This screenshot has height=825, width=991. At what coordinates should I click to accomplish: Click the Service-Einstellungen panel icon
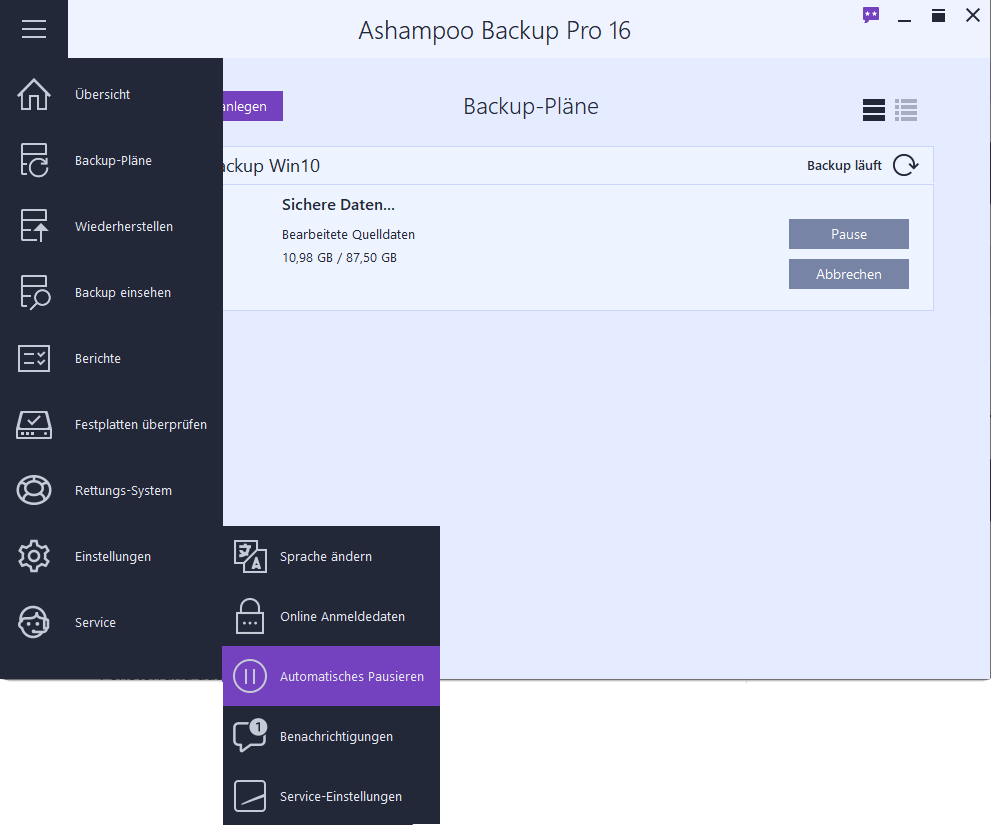point(250,796)
